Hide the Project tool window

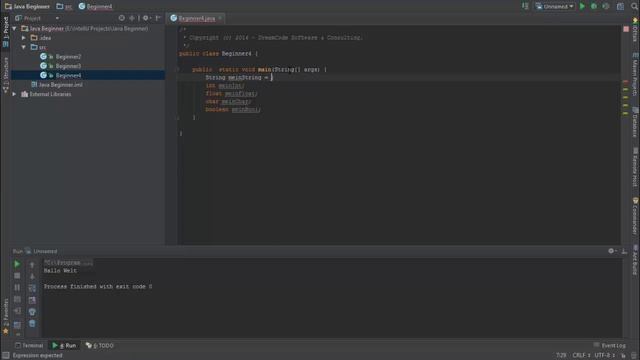tap(158, 18)
